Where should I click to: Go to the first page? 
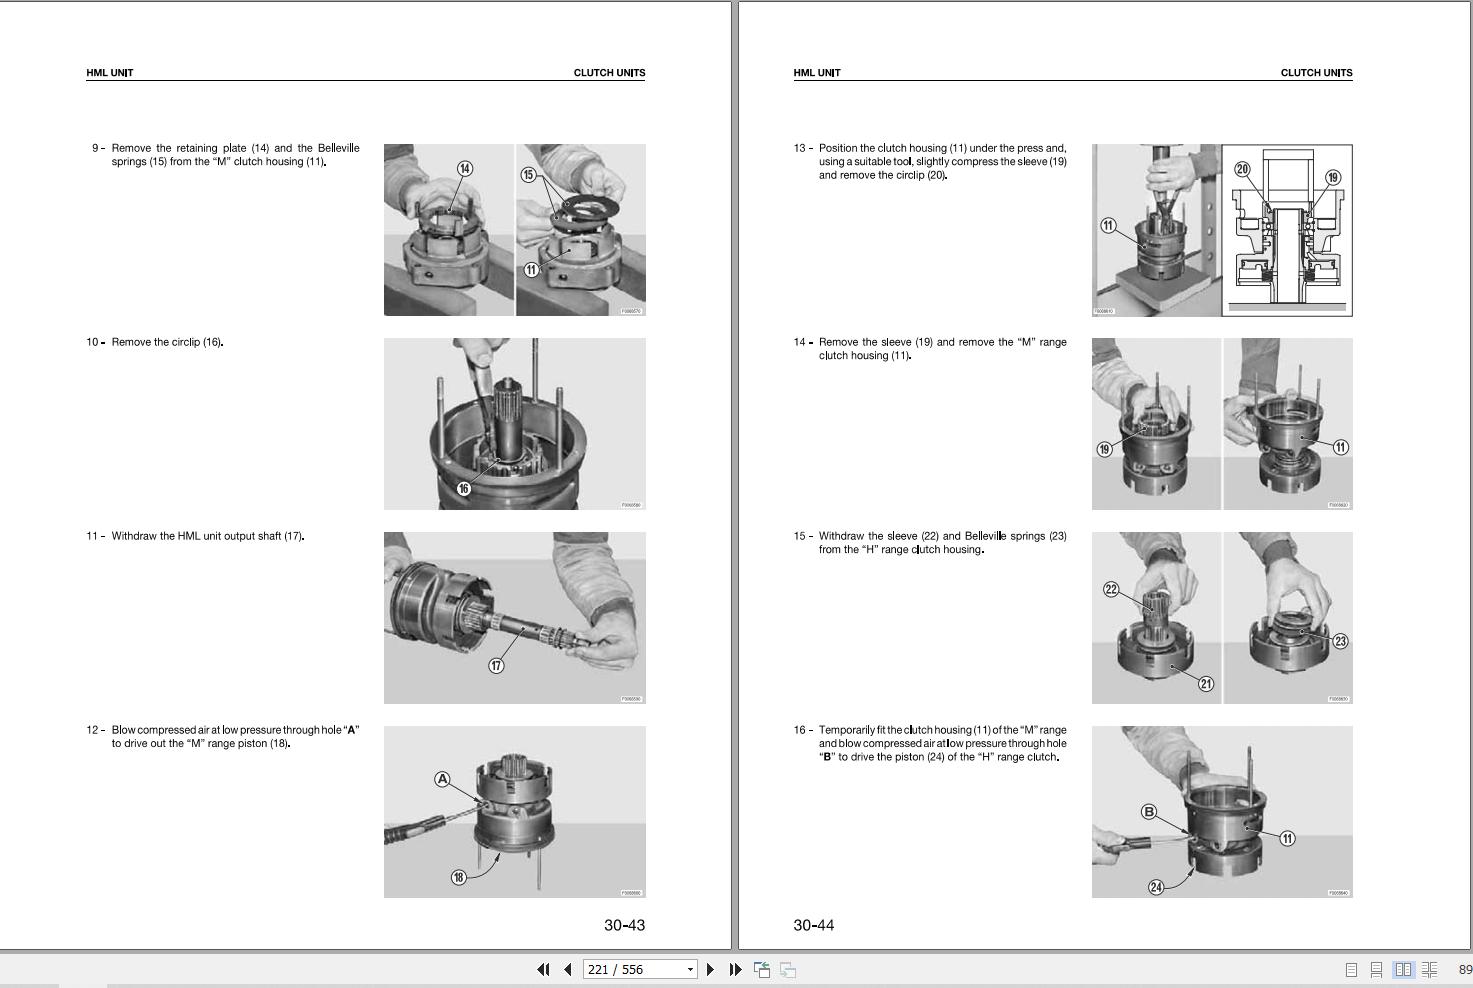click(x=543, y=969)
